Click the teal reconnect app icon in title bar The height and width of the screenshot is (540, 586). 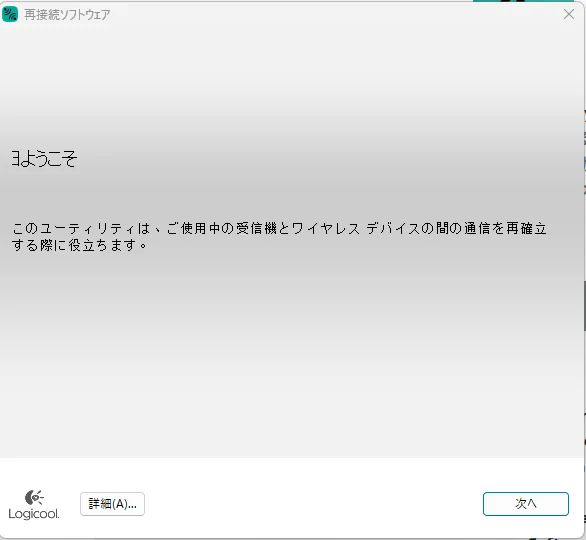click(x=10, y=15)
